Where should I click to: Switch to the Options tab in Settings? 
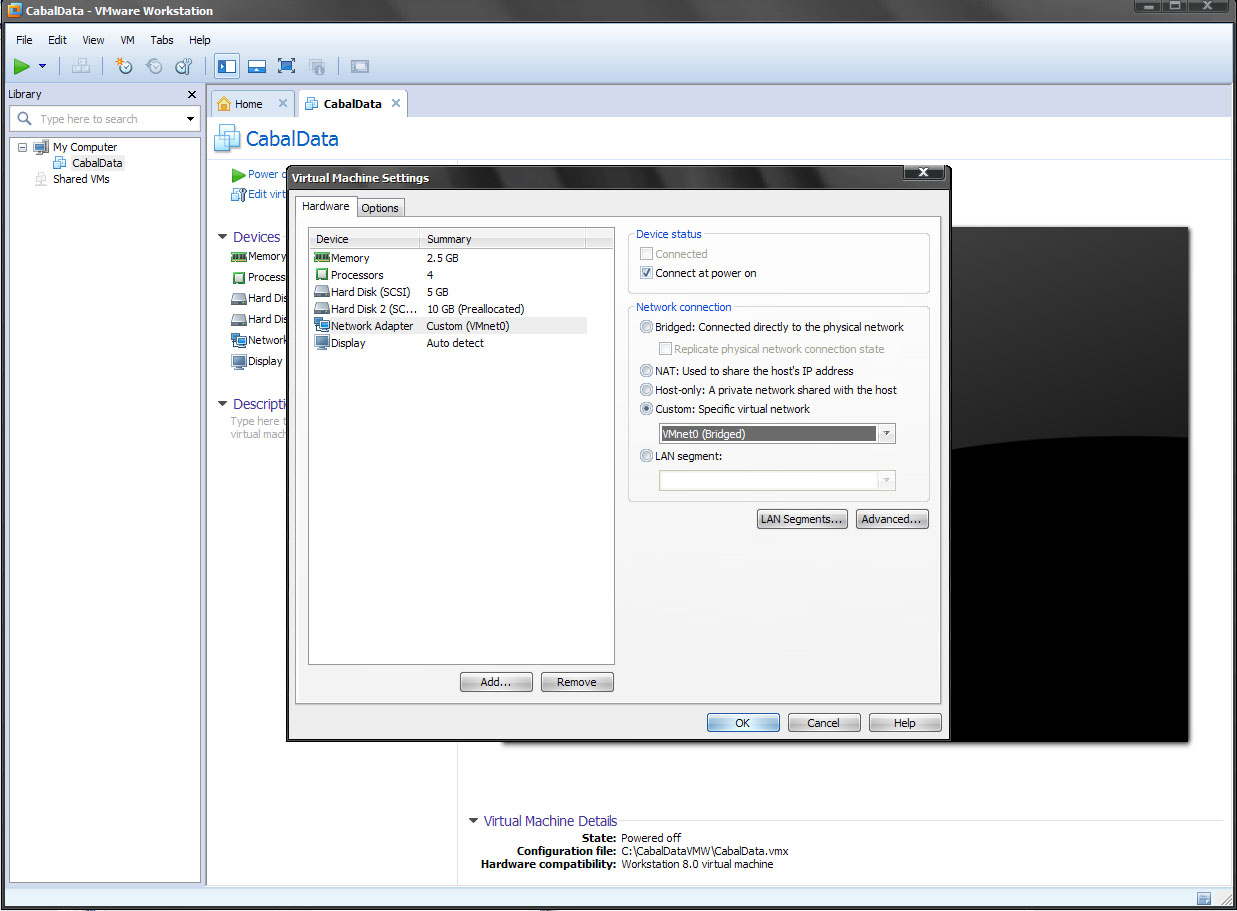click(380, 208)
